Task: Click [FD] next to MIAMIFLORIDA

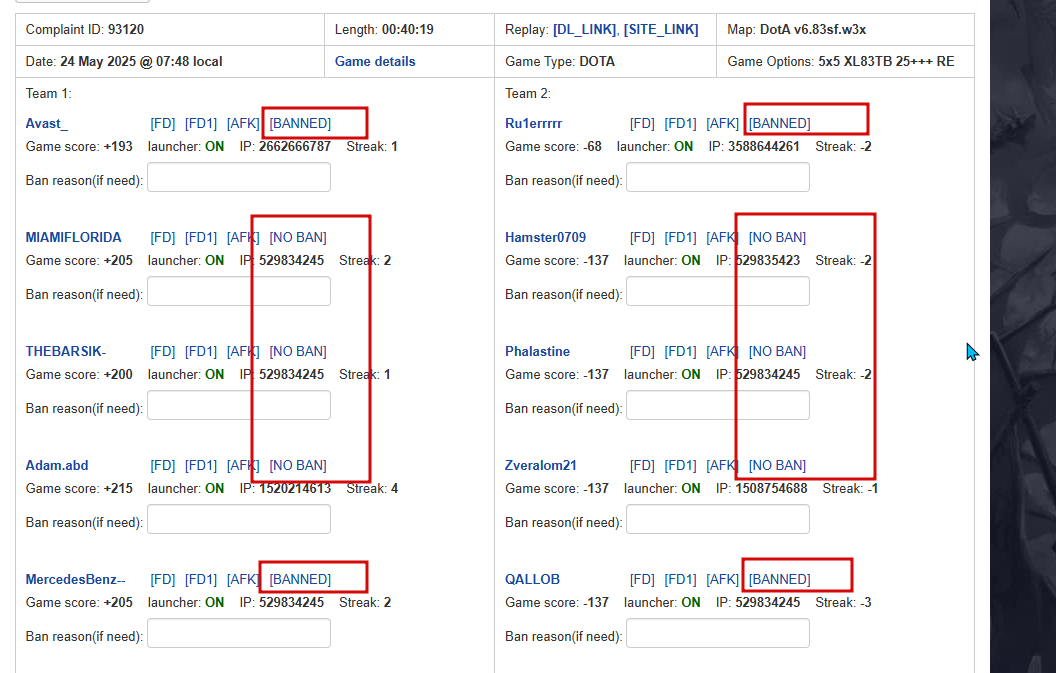Action: [x=163, y=237]
